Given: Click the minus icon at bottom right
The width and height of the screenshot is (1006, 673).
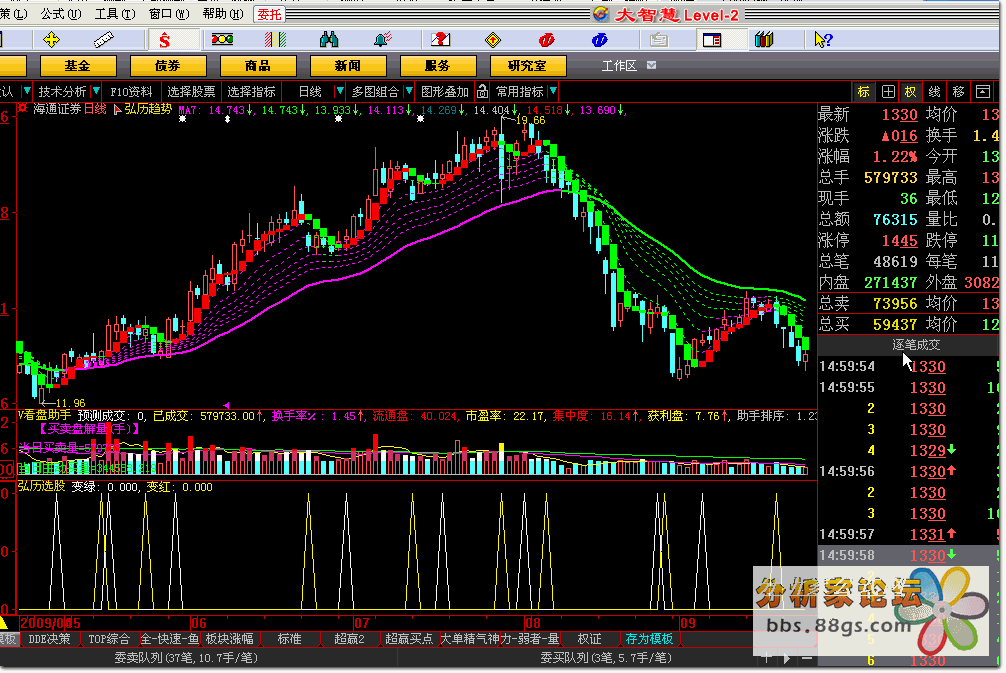Looking at the screenshot, I should tap(806, 658).
